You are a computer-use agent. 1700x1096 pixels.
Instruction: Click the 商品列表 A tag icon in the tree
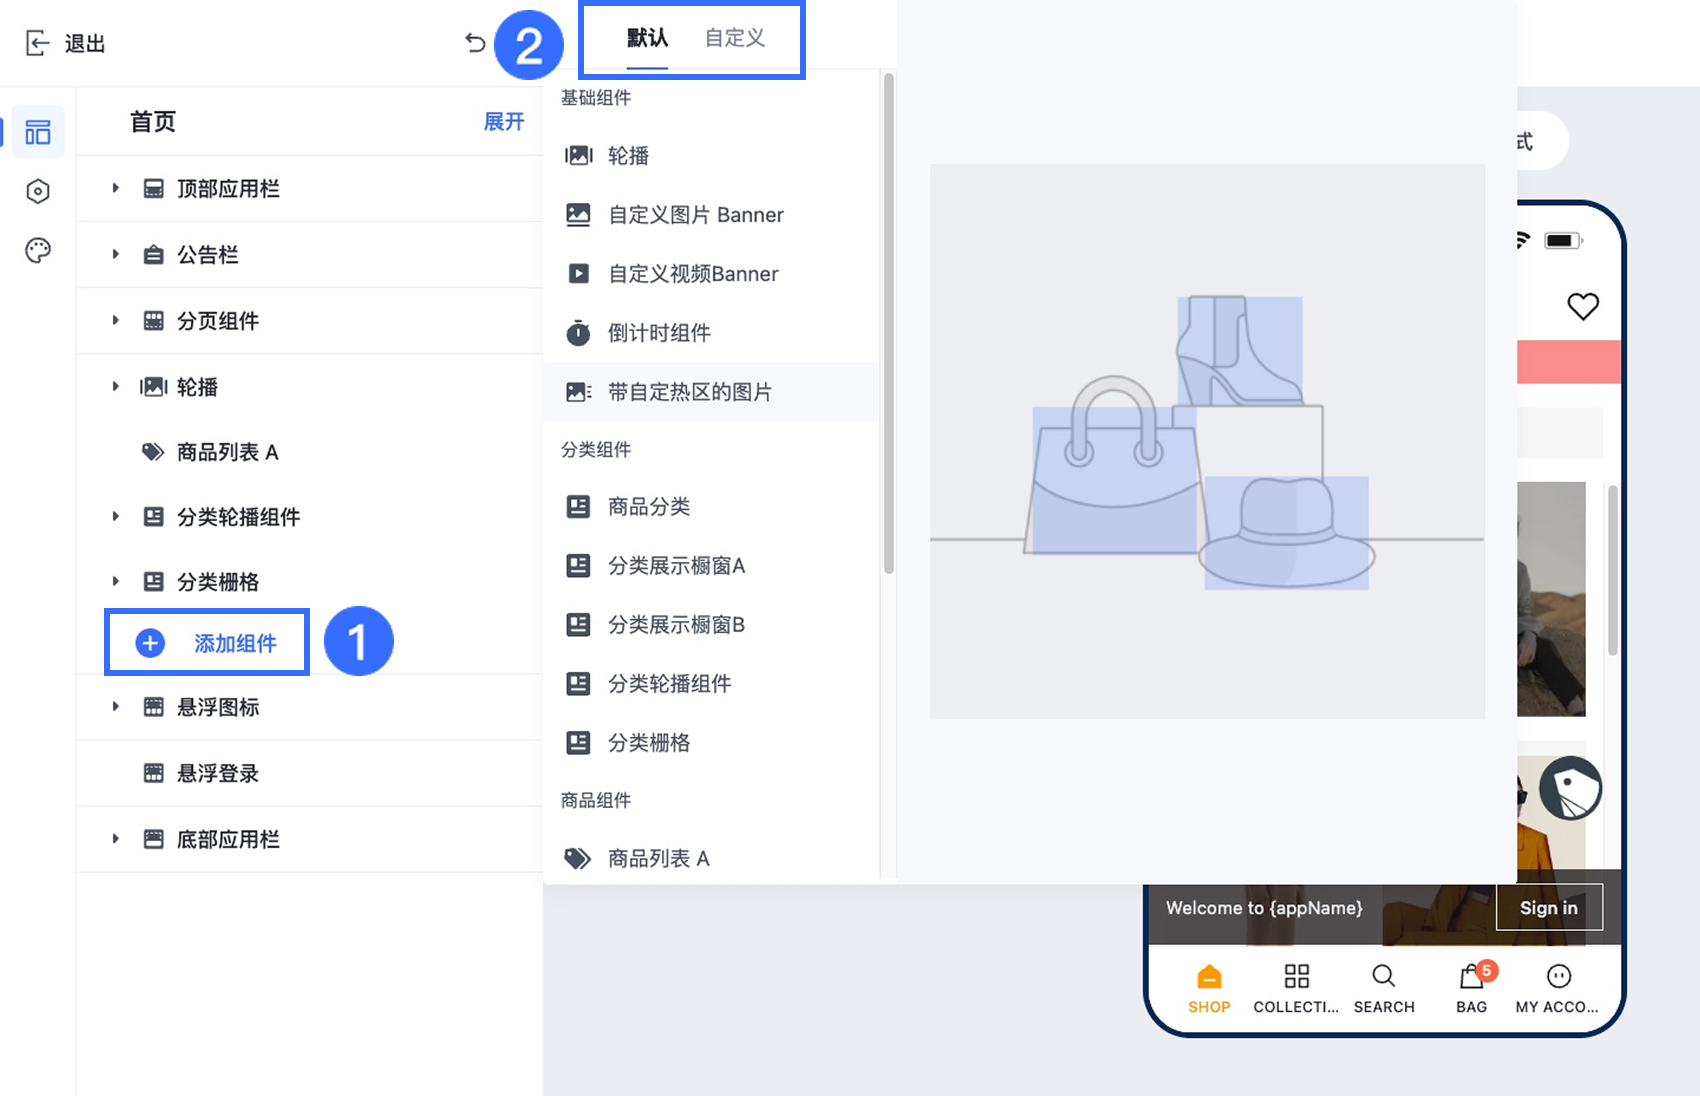click(153, 452)
